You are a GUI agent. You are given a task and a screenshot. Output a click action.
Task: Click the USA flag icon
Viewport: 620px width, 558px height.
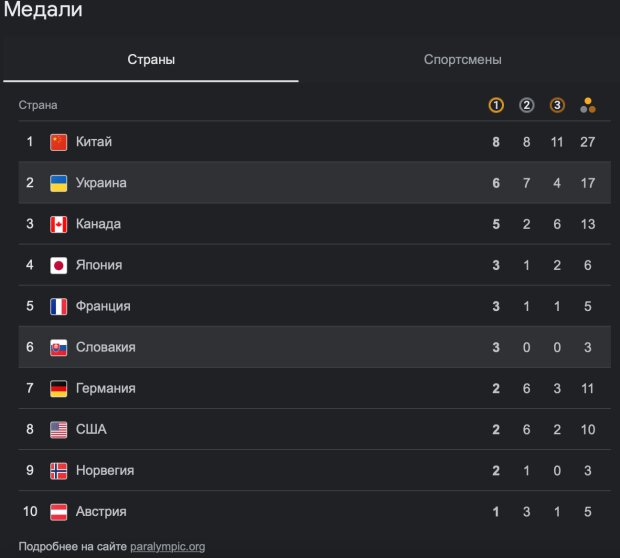coord(59,429)
